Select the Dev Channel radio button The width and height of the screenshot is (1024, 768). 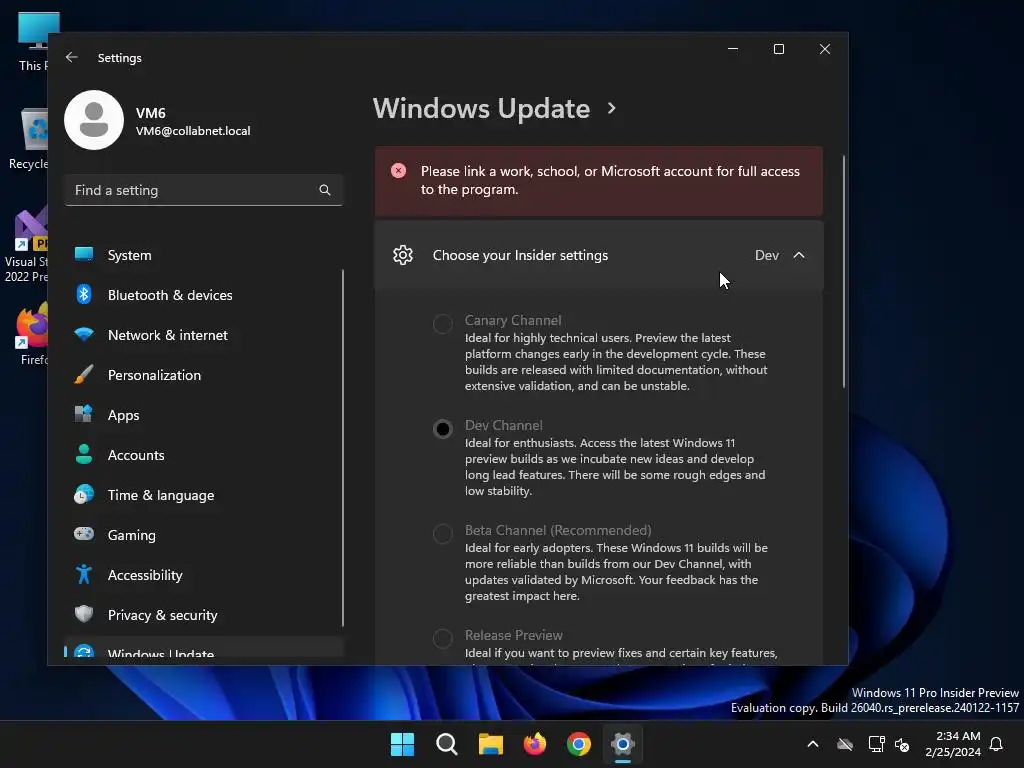click(x=443, y=428)
